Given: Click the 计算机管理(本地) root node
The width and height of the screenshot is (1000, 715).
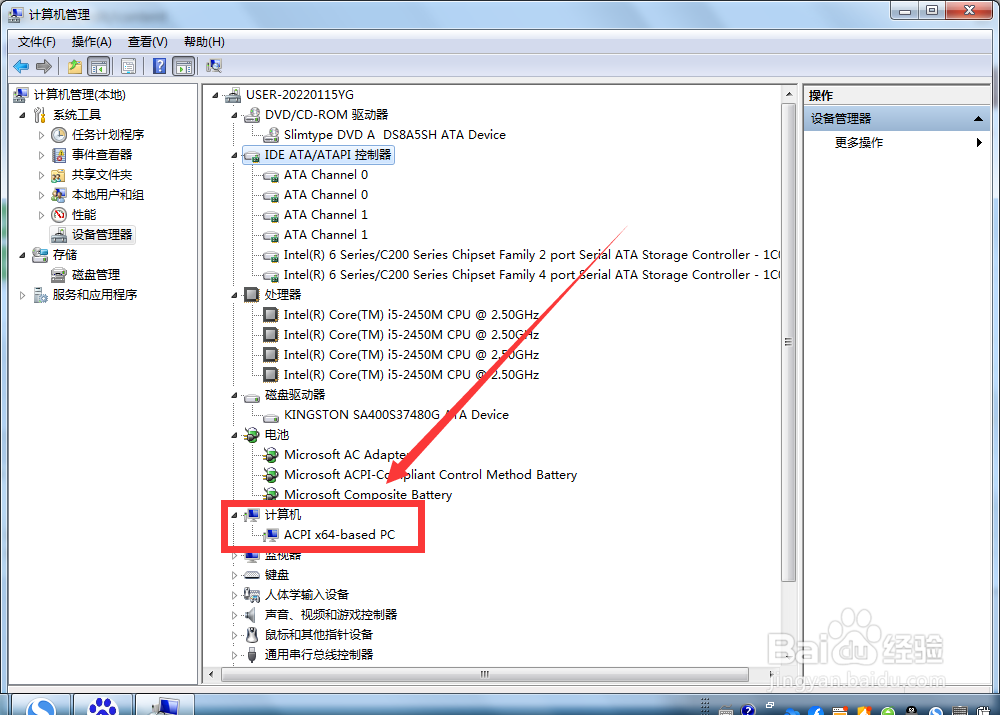Looking at the screenshot, I should pos(80,94).
